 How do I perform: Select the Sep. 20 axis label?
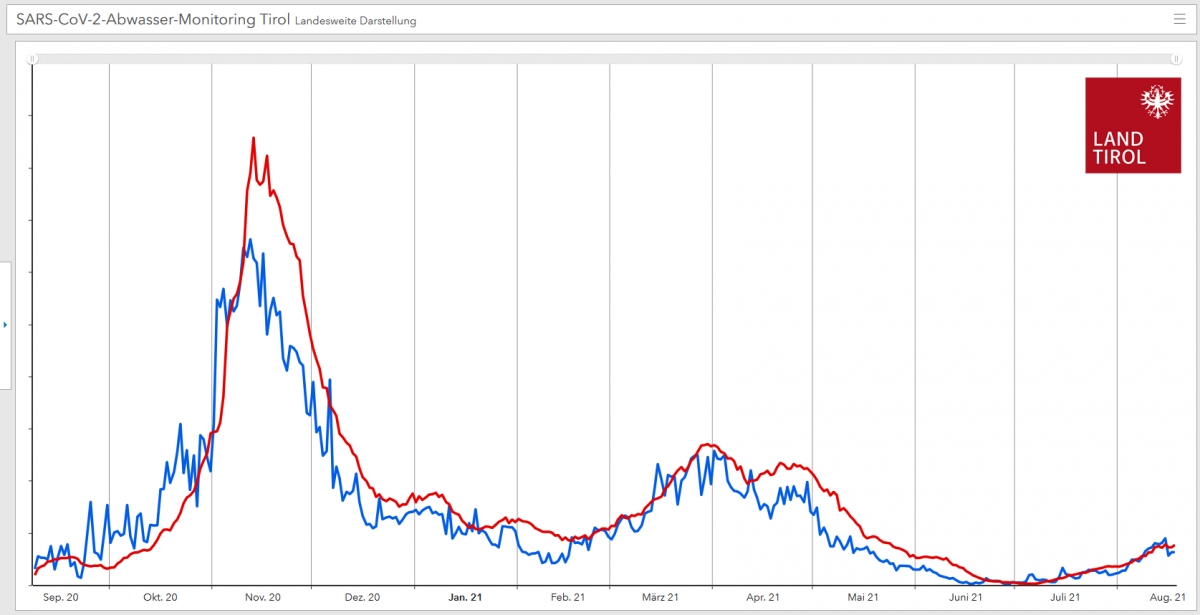[60, 597]
